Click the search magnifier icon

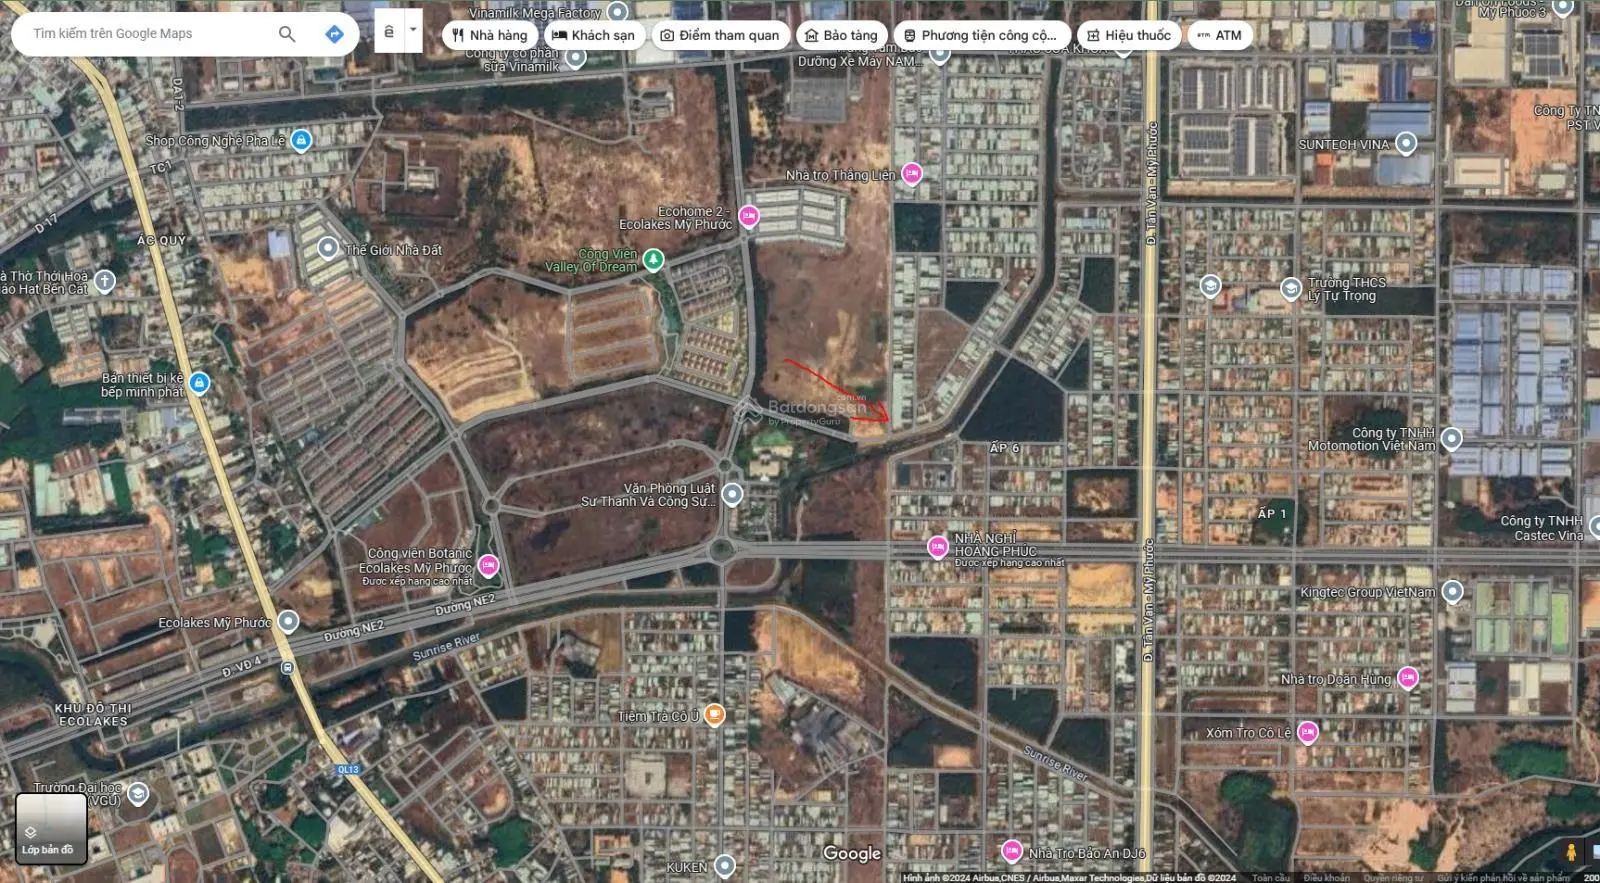tap(287, 34)
